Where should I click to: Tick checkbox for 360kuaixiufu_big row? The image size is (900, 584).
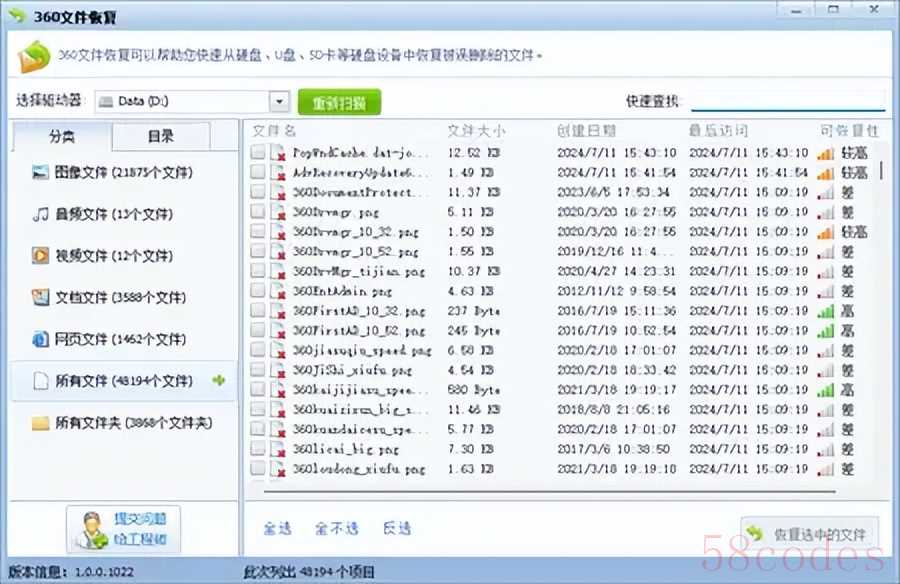point(258,408)
